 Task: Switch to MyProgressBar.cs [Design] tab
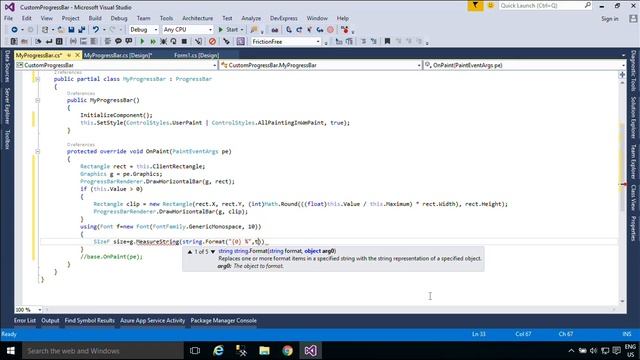coord(118,55)
